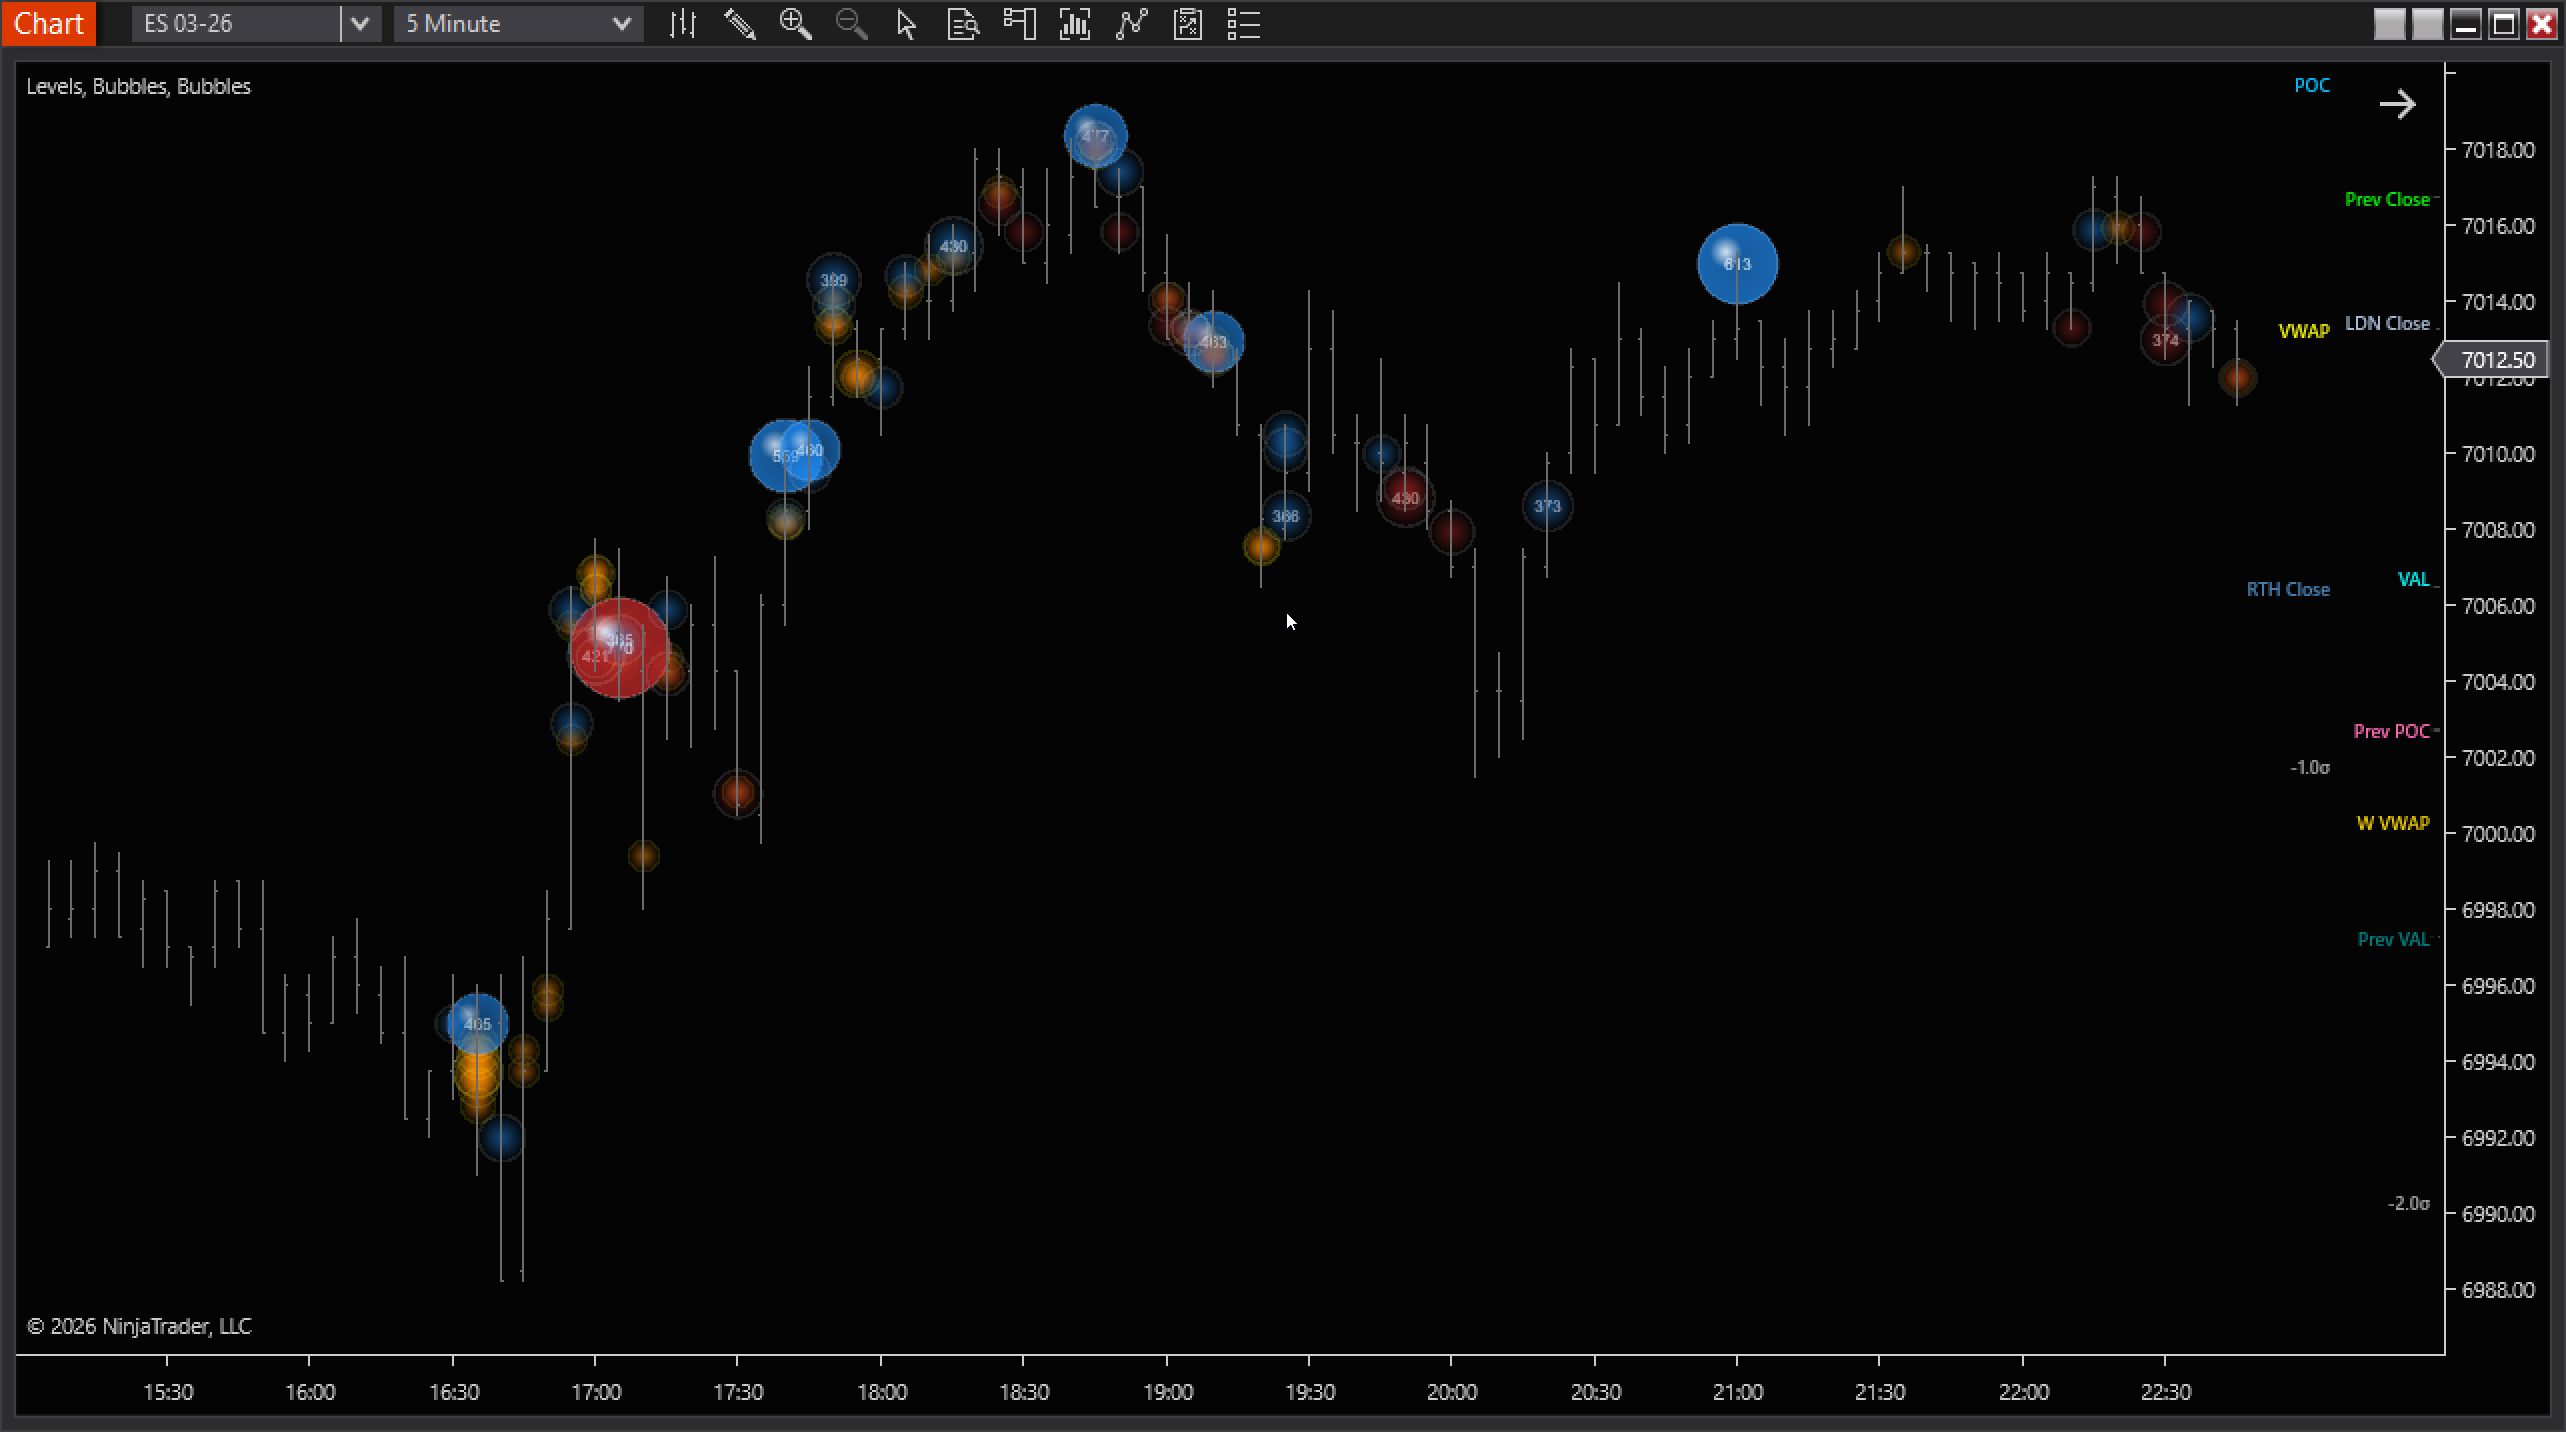Select the dark 399 bubble
This screenshot has width=2566, height=1432.
[x=833, y=280]
